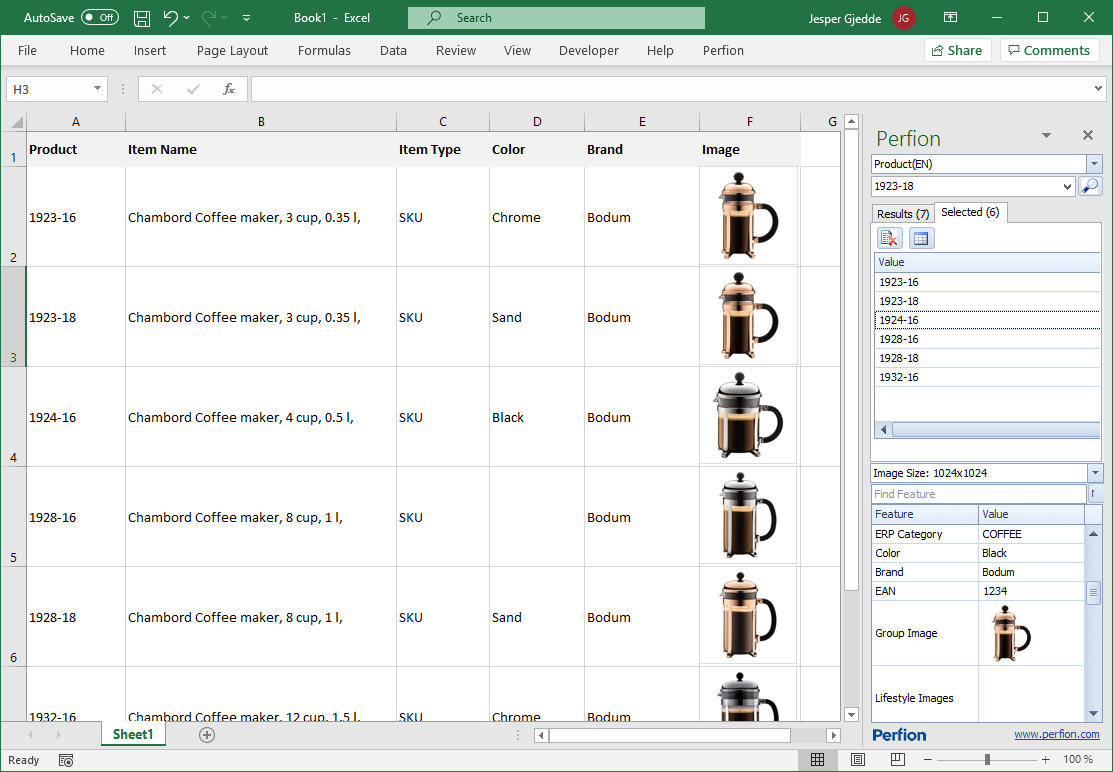1113x772 pixels.
Task: Open the Perfion ribbon tab
Action: point(723,51)
